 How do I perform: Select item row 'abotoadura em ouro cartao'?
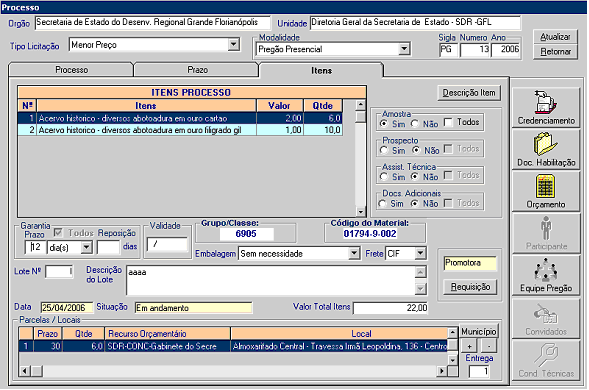point(180,118)
